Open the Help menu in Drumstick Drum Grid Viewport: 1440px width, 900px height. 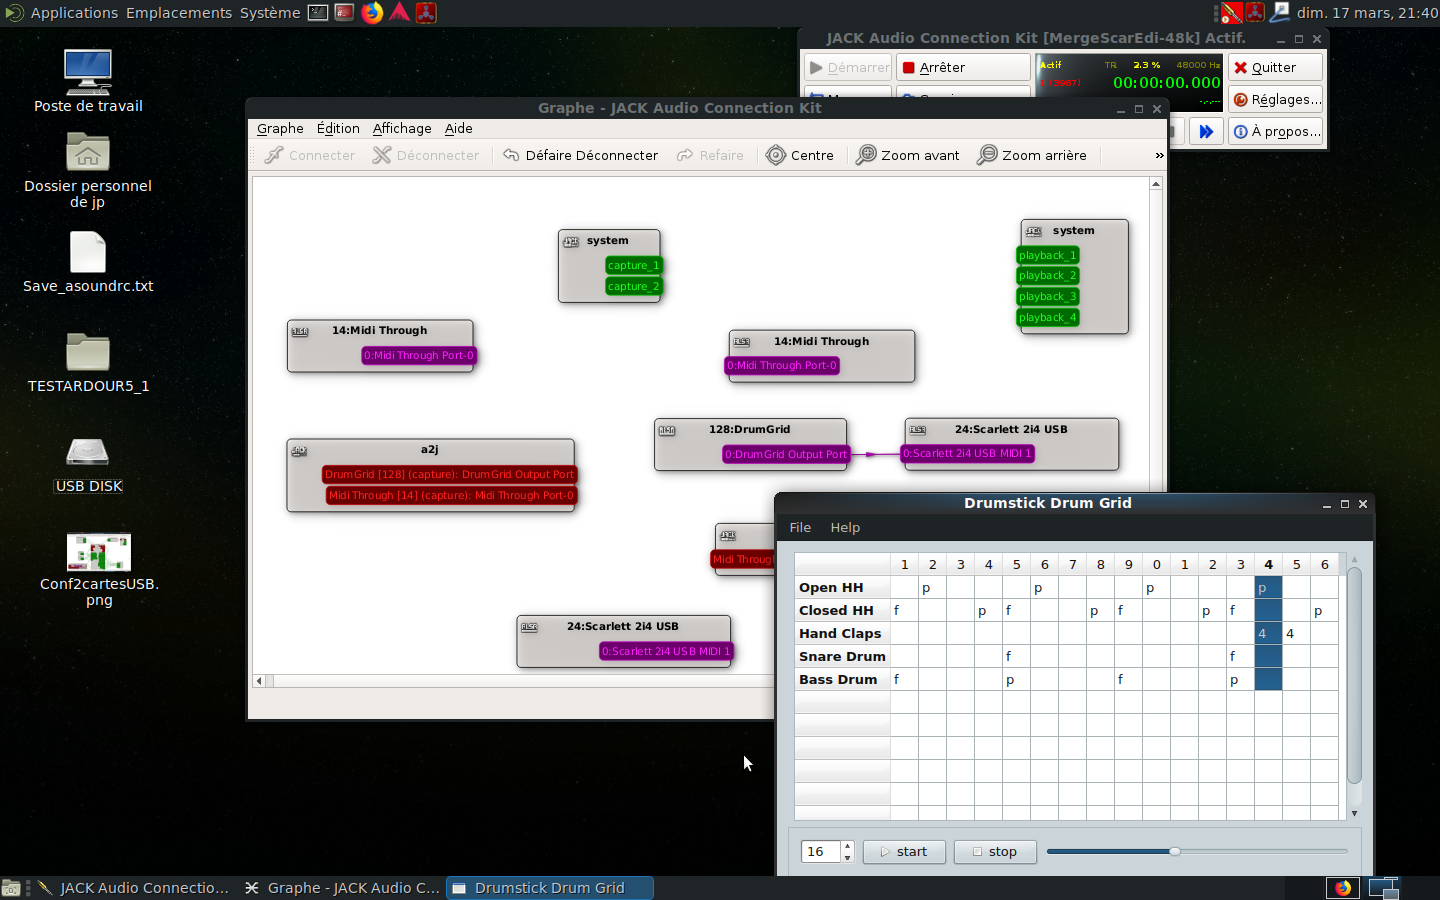tap(845, 527)
